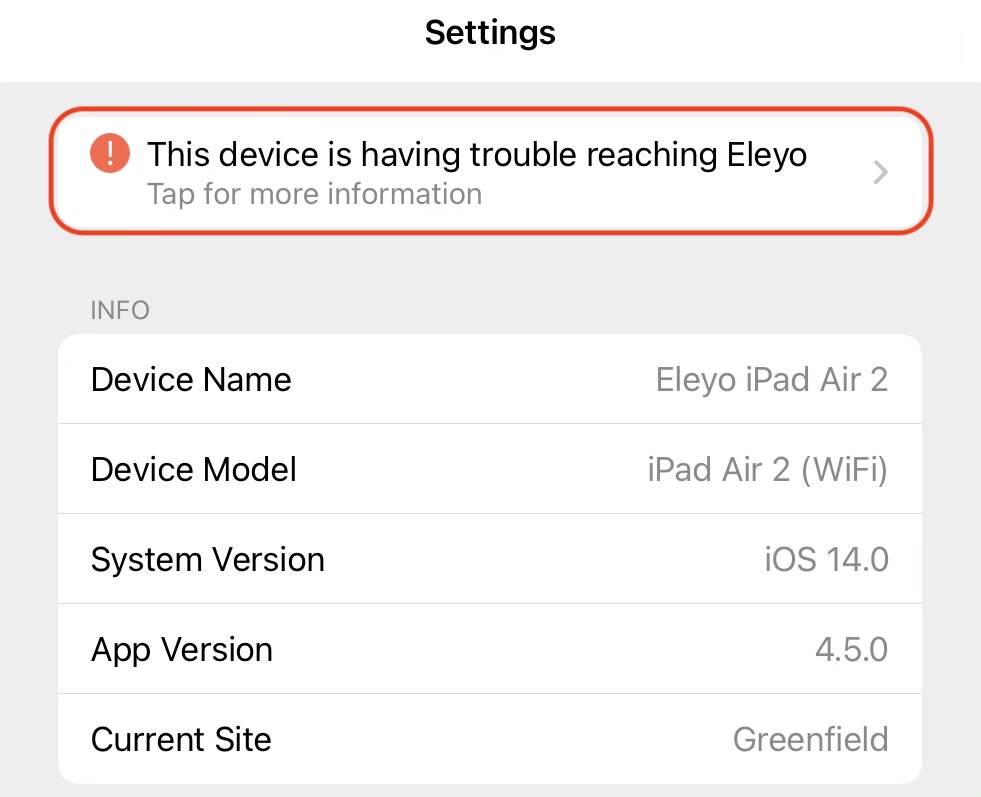
Task: Click the word 'Model' in the Device Model row
Action: (x=250, y=469)
